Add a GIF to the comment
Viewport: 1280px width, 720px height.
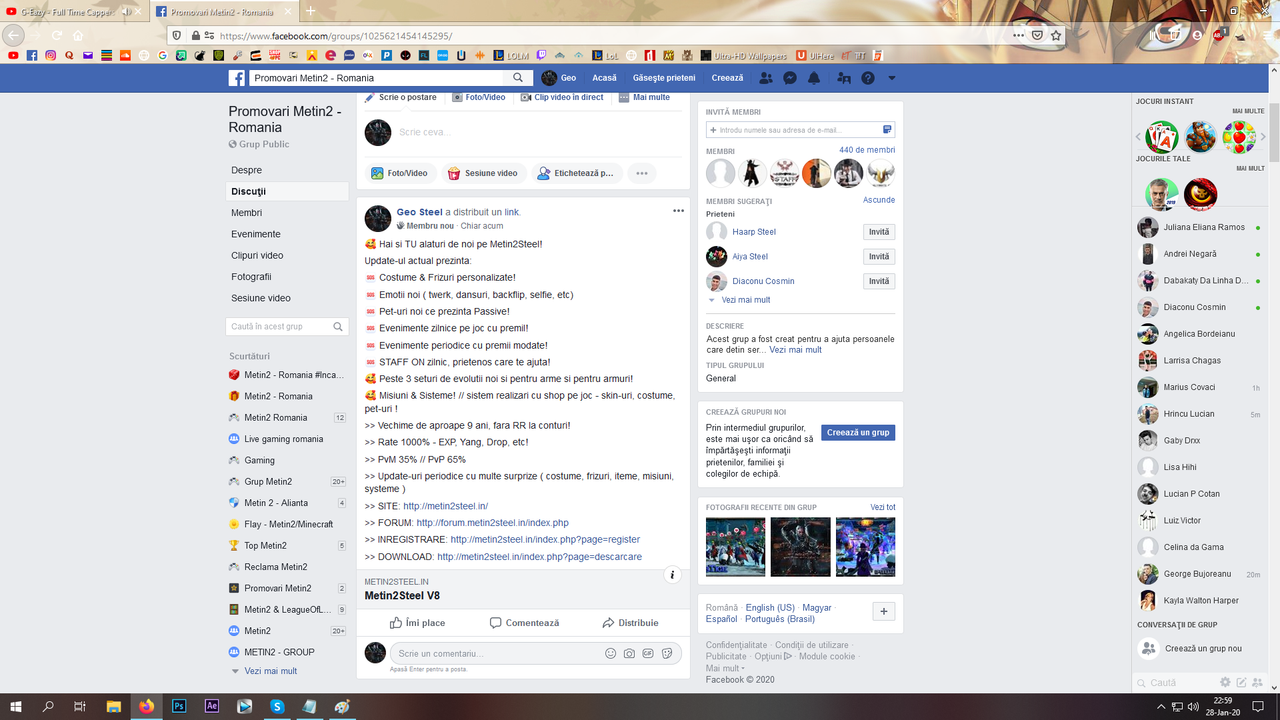(x=648, y=654)
